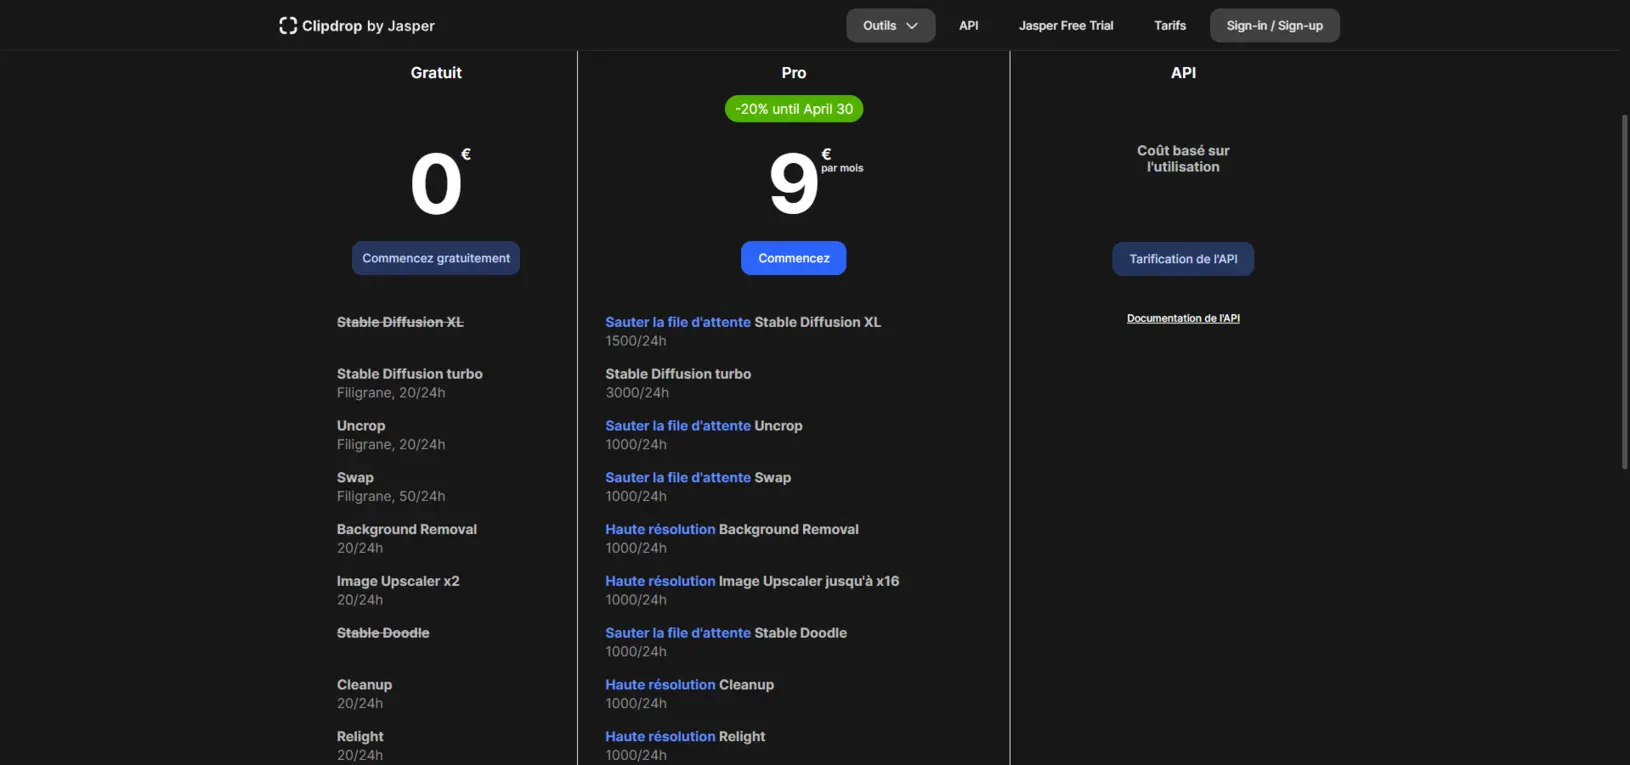Viewport: 1630px width, 765px height.
Task: Start the Pro plan with Commencez
Action: click(794, 258)
